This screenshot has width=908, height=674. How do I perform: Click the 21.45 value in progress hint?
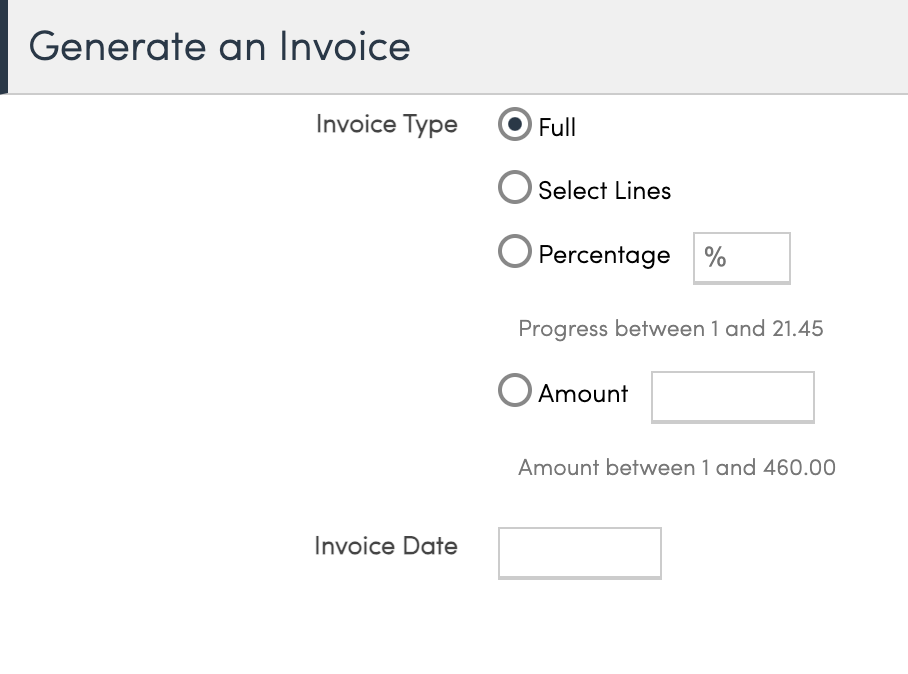797,329
